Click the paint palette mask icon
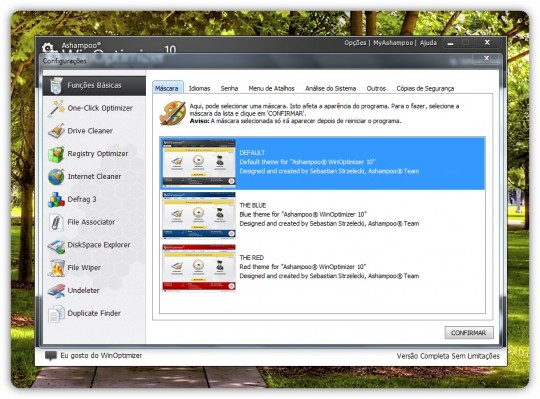540x399 pixels. click(x=173, y=113)
